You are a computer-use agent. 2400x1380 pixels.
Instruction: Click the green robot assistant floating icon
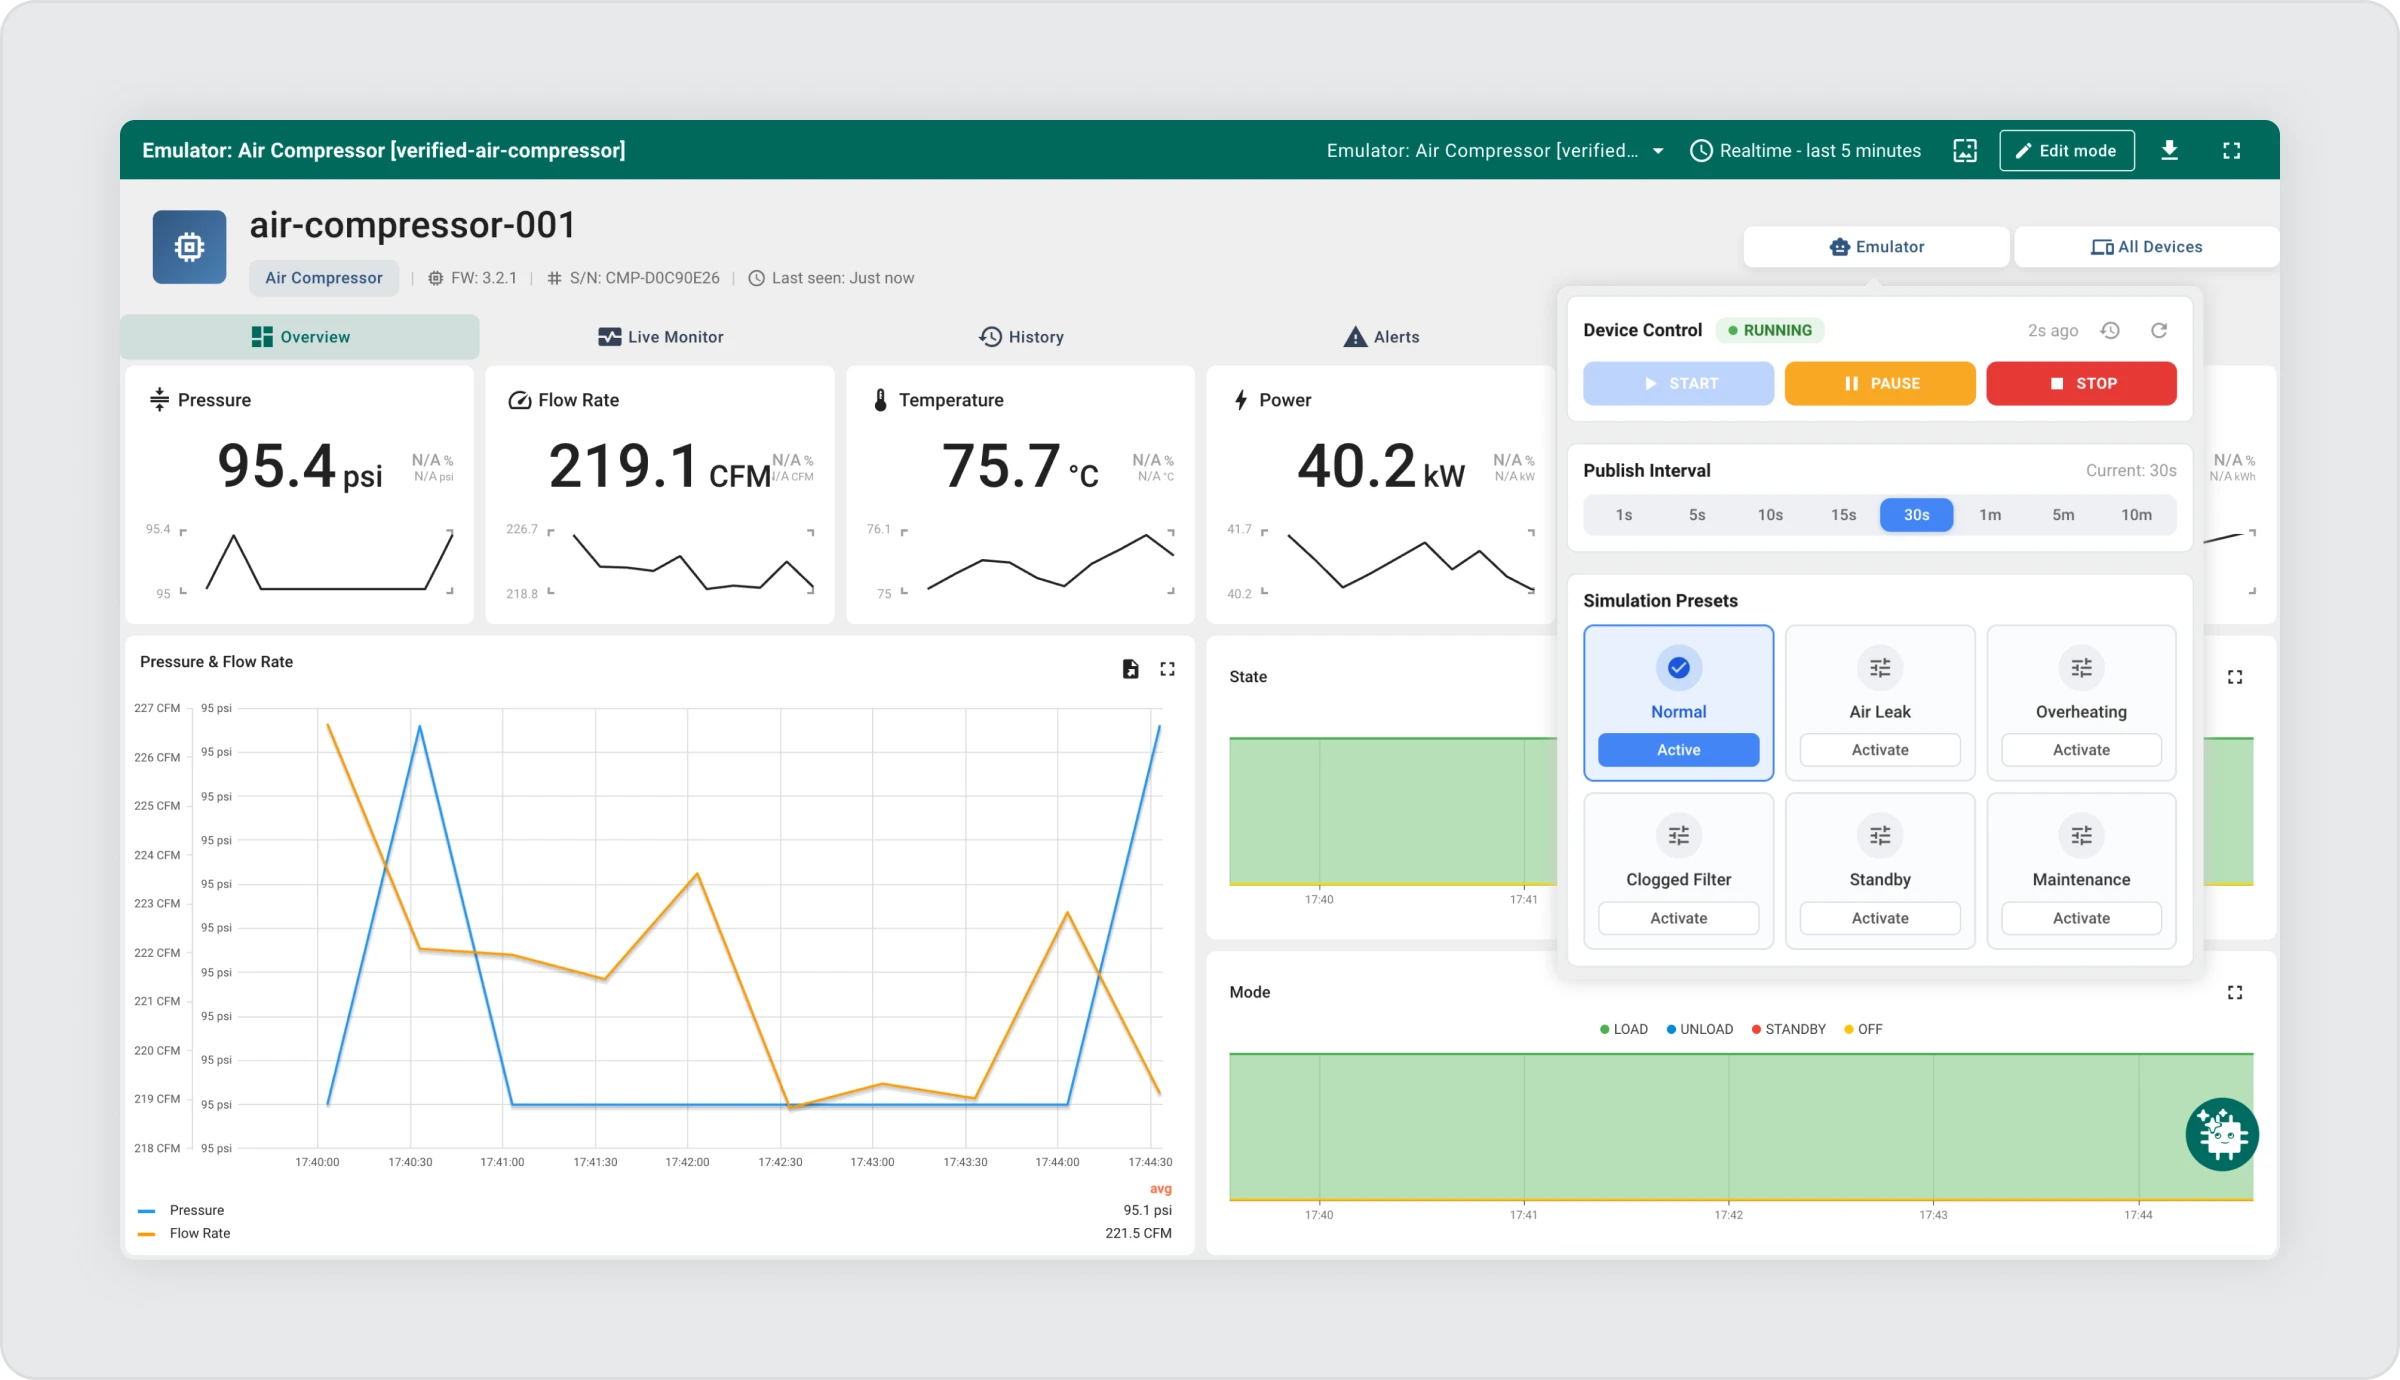click(x=2221, y=1134)
